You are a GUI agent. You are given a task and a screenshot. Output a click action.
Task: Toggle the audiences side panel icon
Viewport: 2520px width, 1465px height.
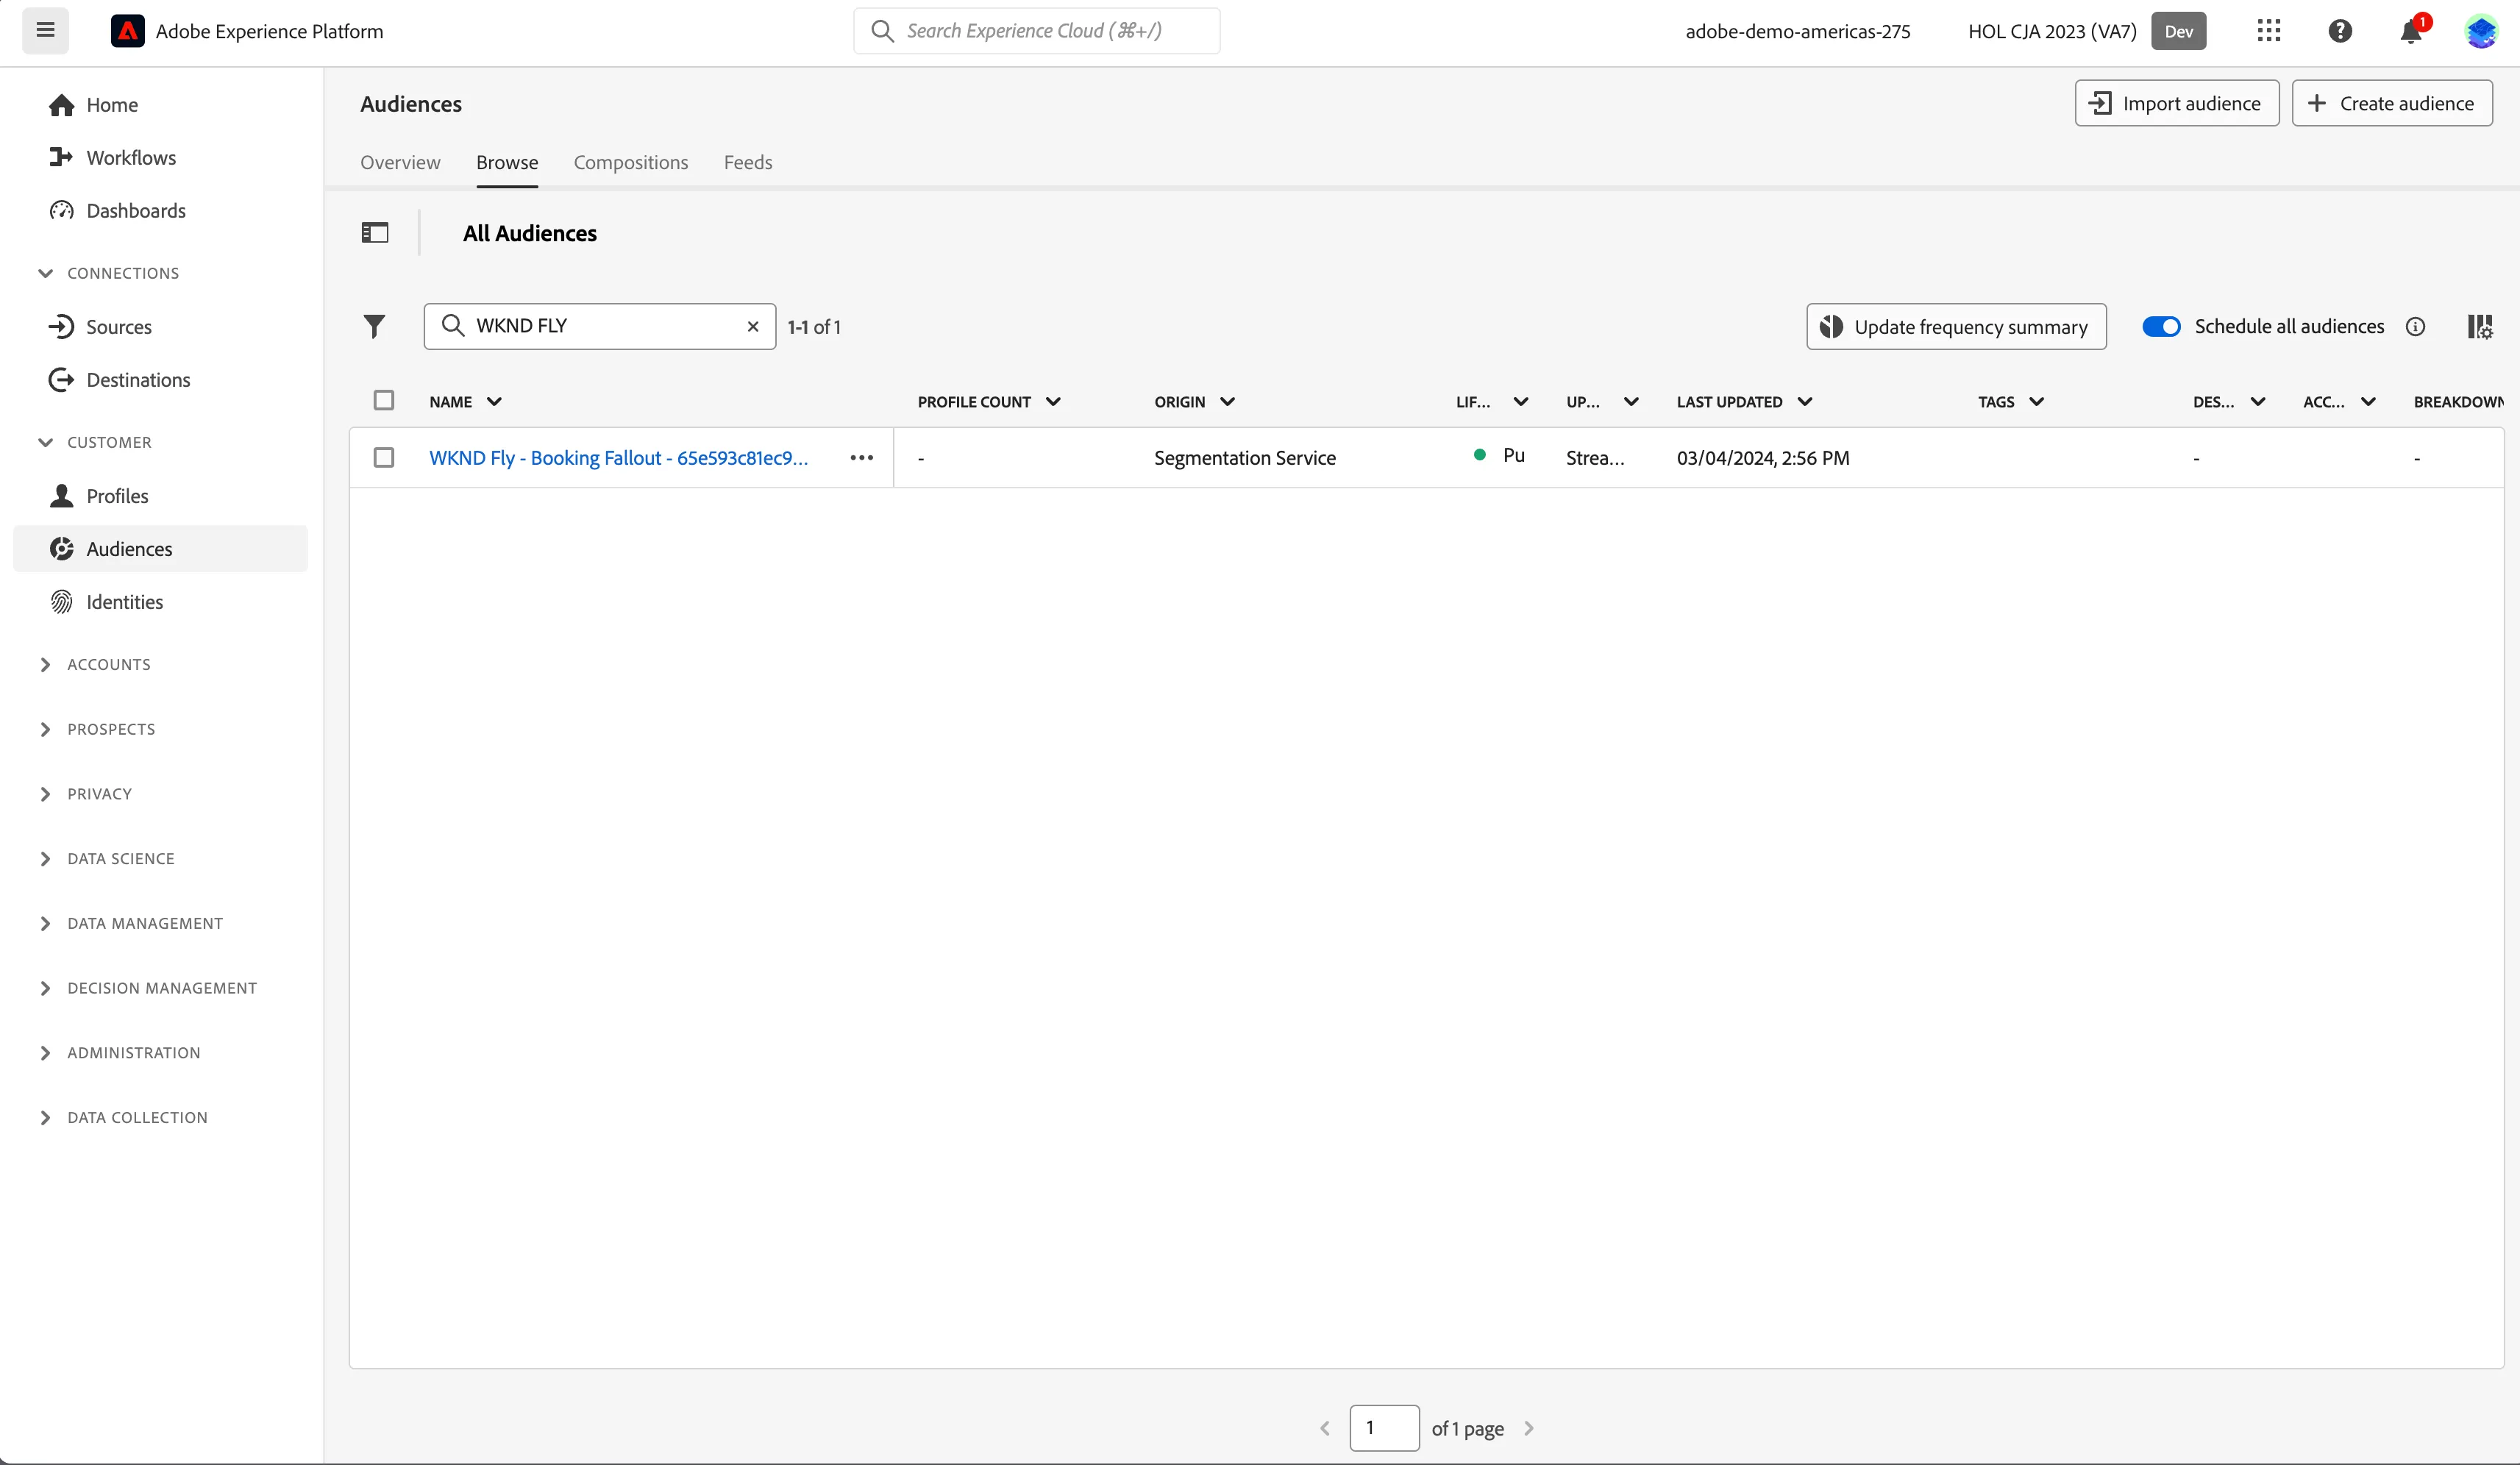[375, 233]
